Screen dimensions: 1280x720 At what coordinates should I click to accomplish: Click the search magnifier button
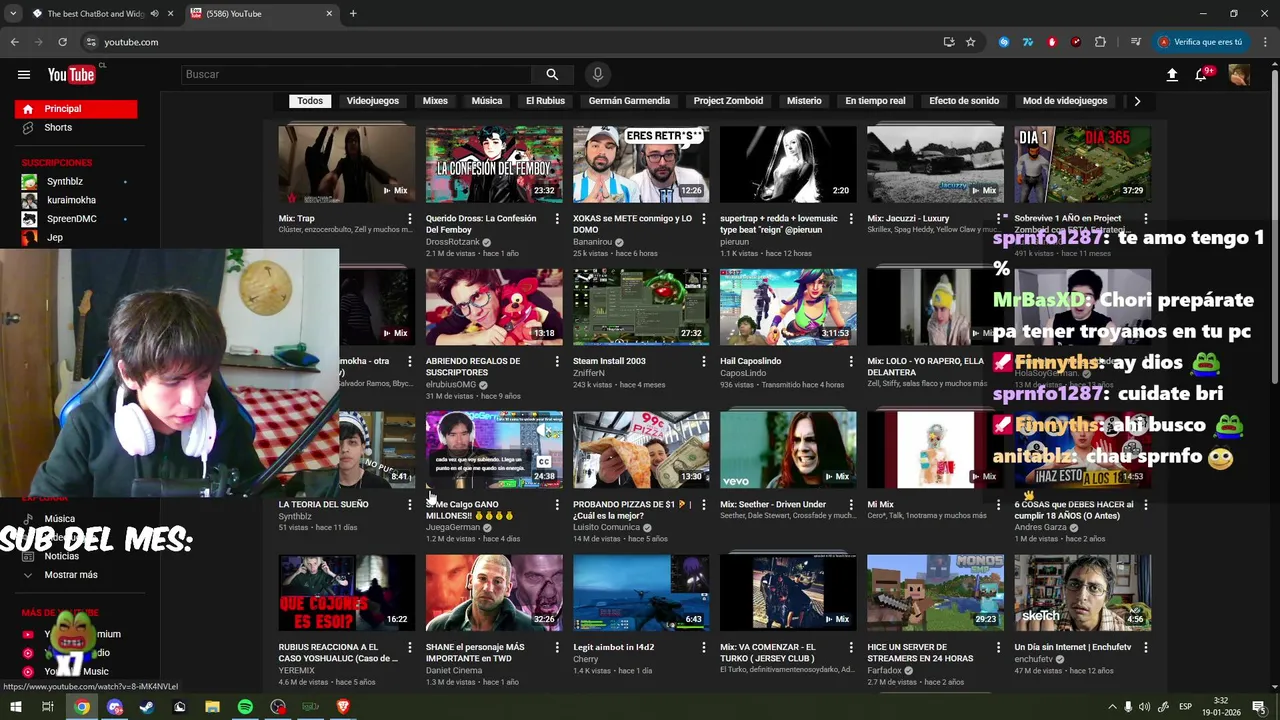(552, 74)
